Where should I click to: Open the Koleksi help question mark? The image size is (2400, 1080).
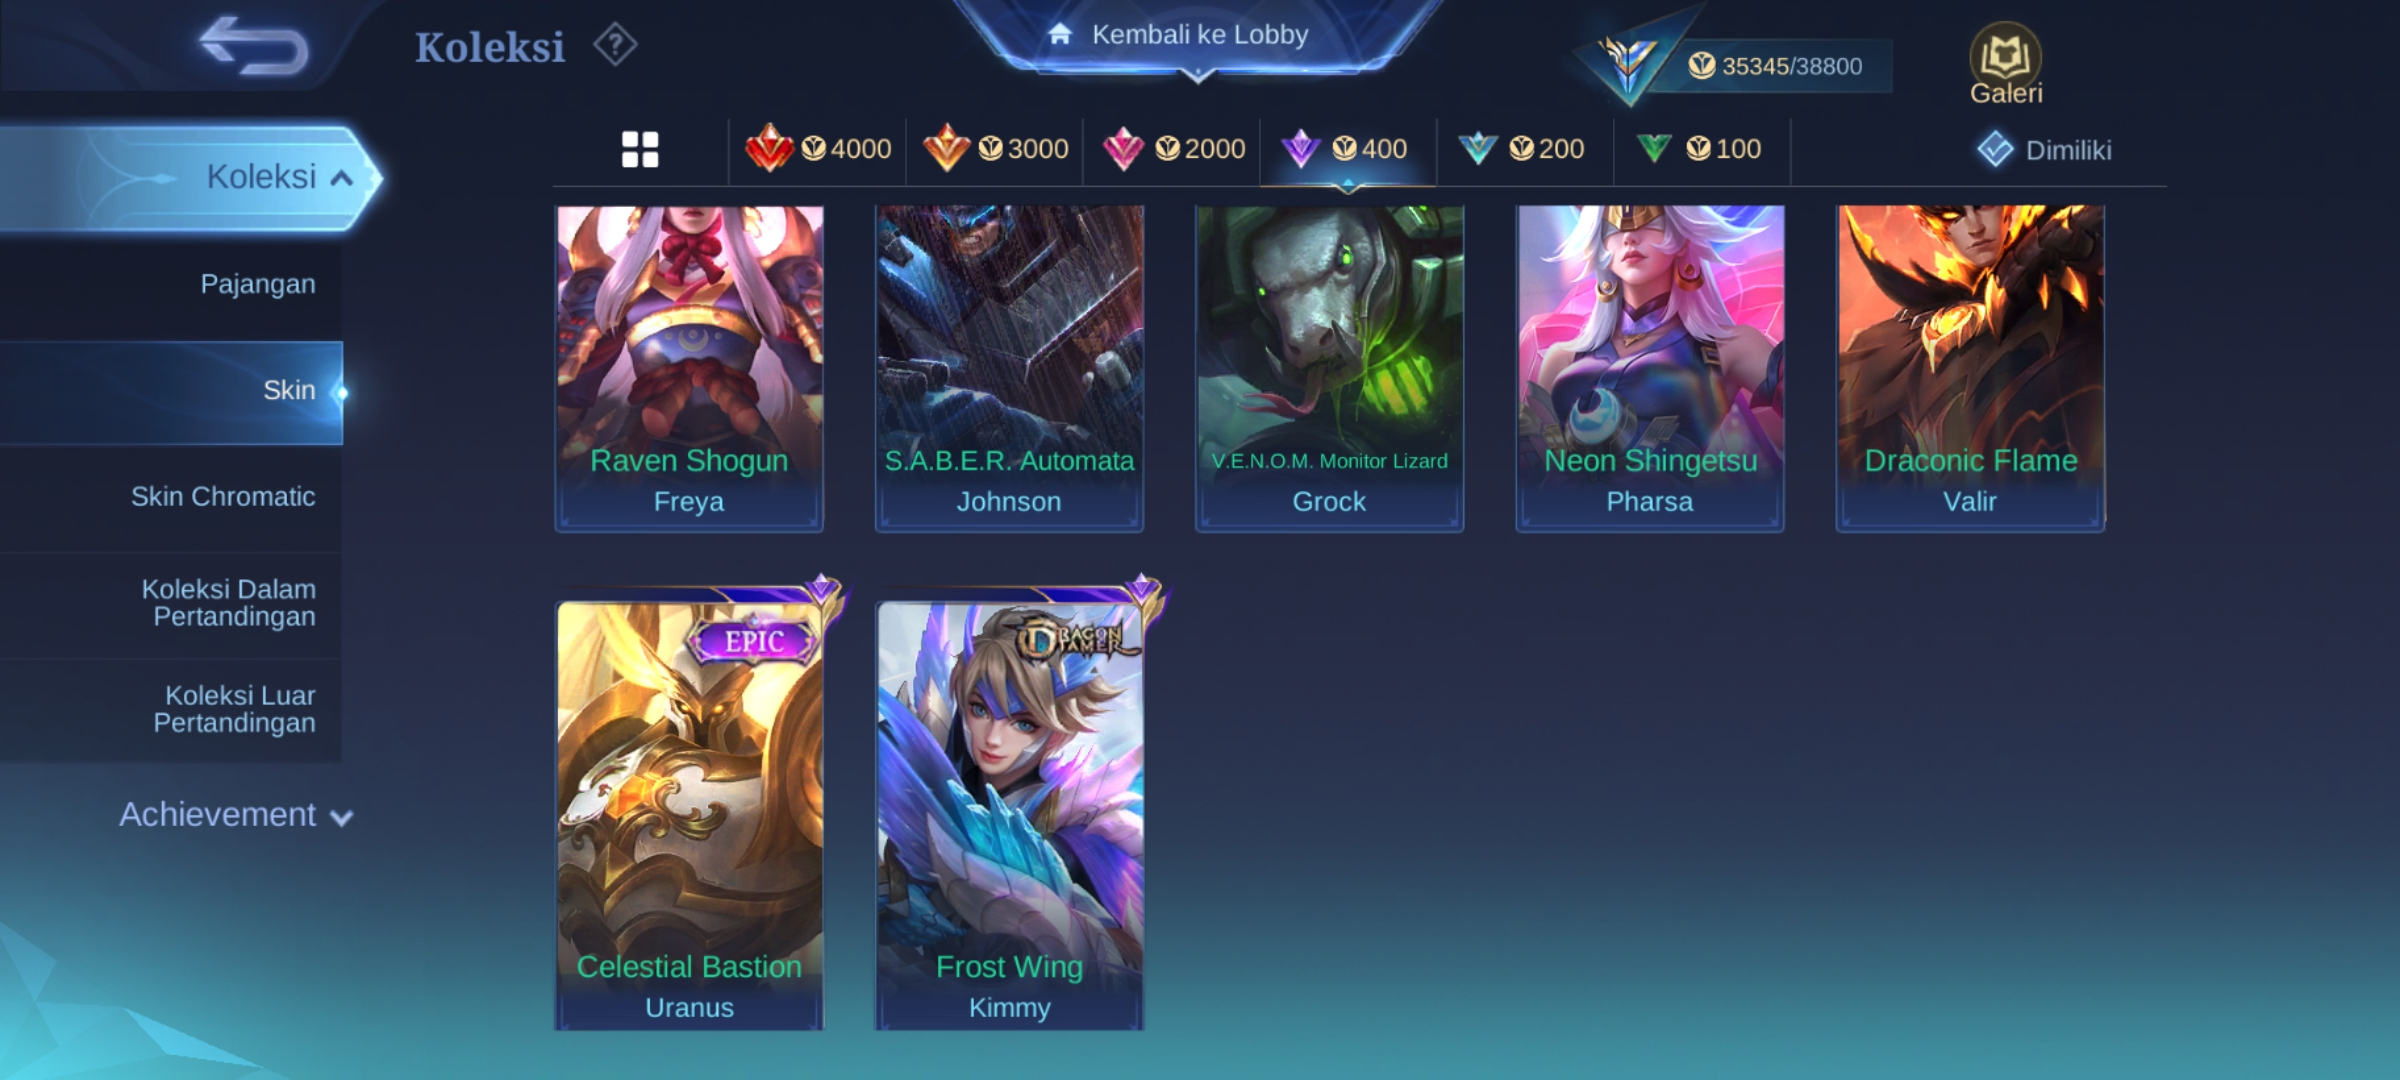615,46
